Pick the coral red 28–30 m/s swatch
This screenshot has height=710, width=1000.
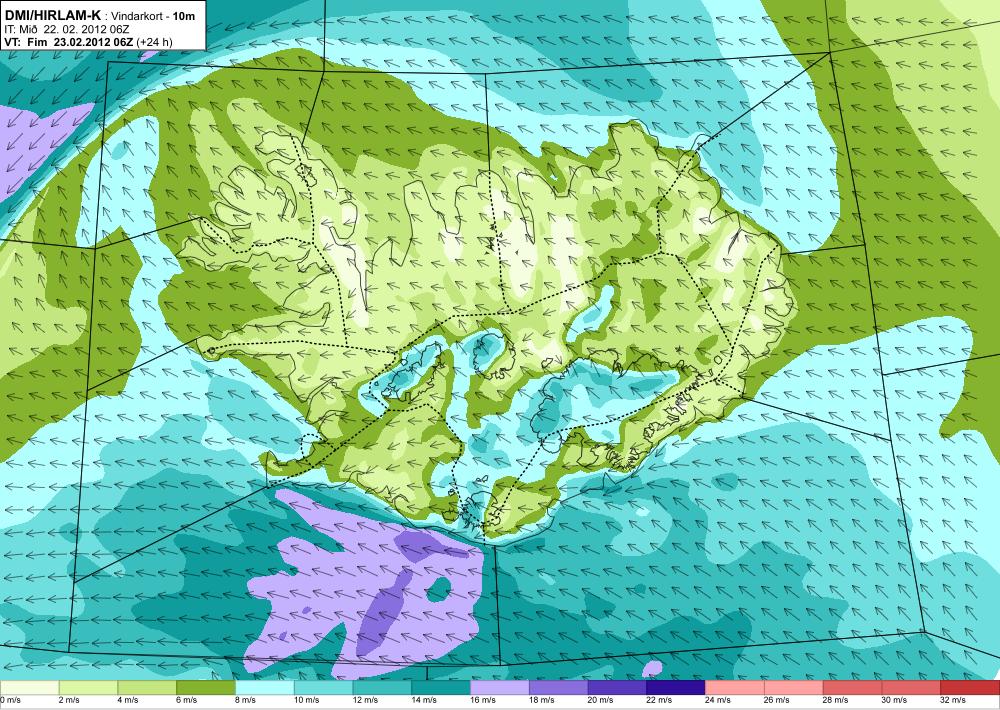853,688
